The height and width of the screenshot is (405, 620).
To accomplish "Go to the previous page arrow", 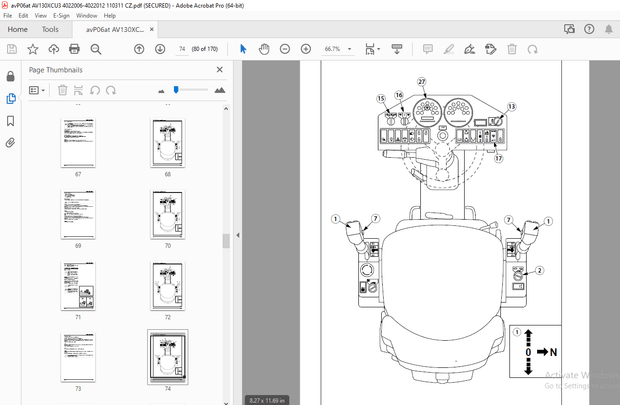I will (x=139, y=49).
